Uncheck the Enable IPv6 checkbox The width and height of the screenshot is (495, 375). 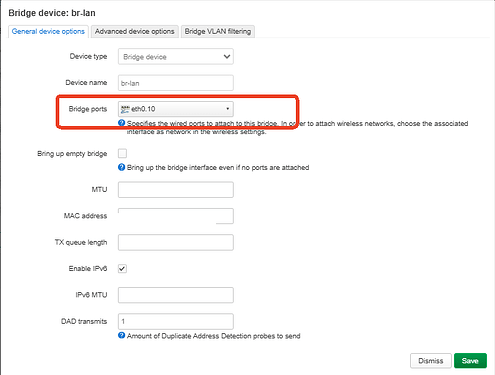pos(122,269)
